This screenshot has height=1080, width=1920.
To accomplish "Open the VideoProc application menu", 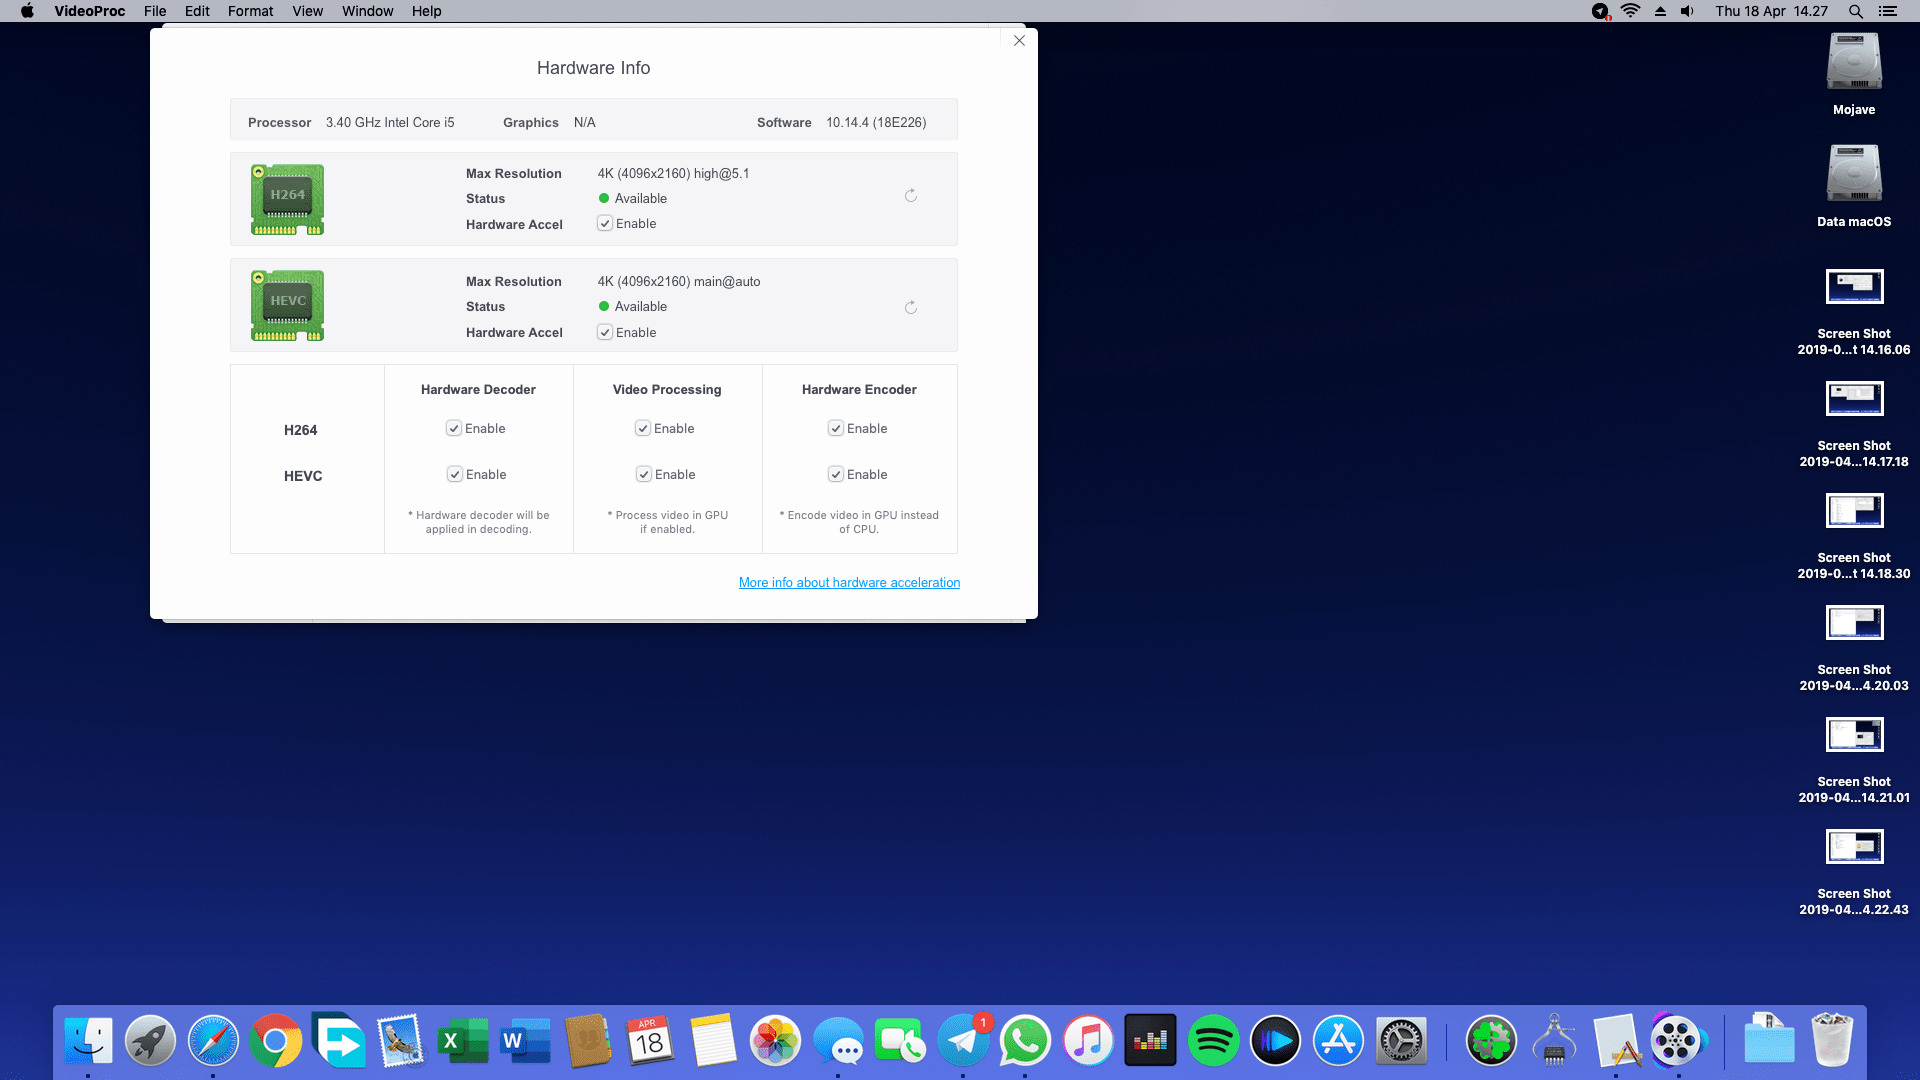I will click(89, 11).
